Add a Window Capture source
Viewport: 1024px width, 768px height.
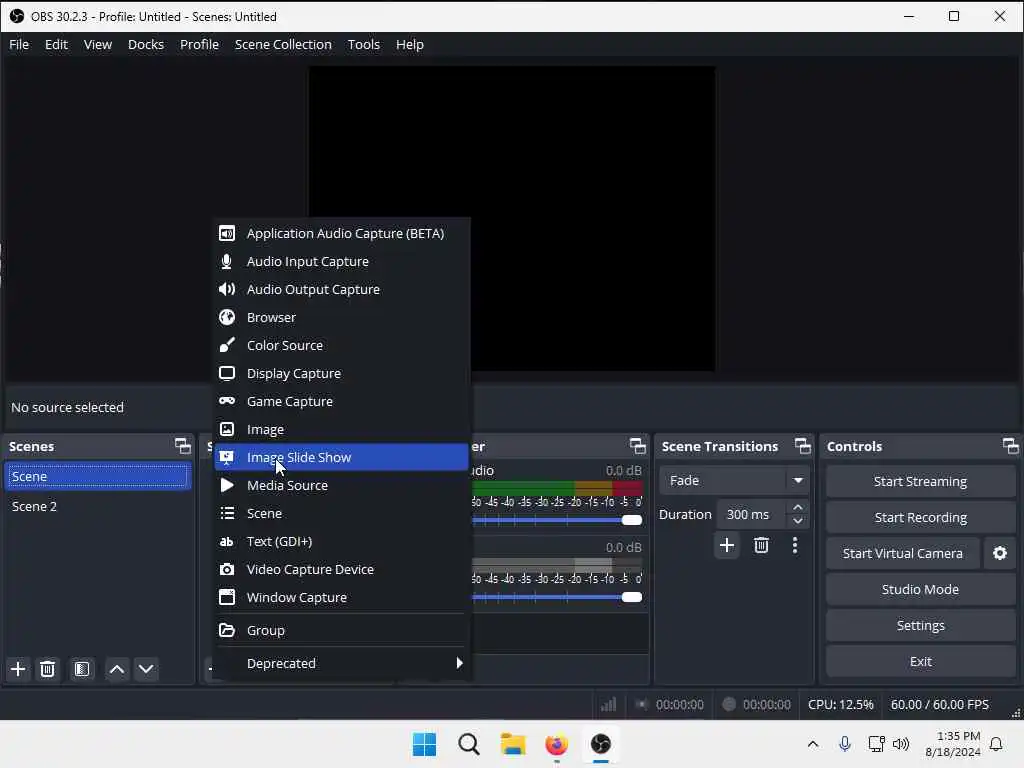(342, 598)
